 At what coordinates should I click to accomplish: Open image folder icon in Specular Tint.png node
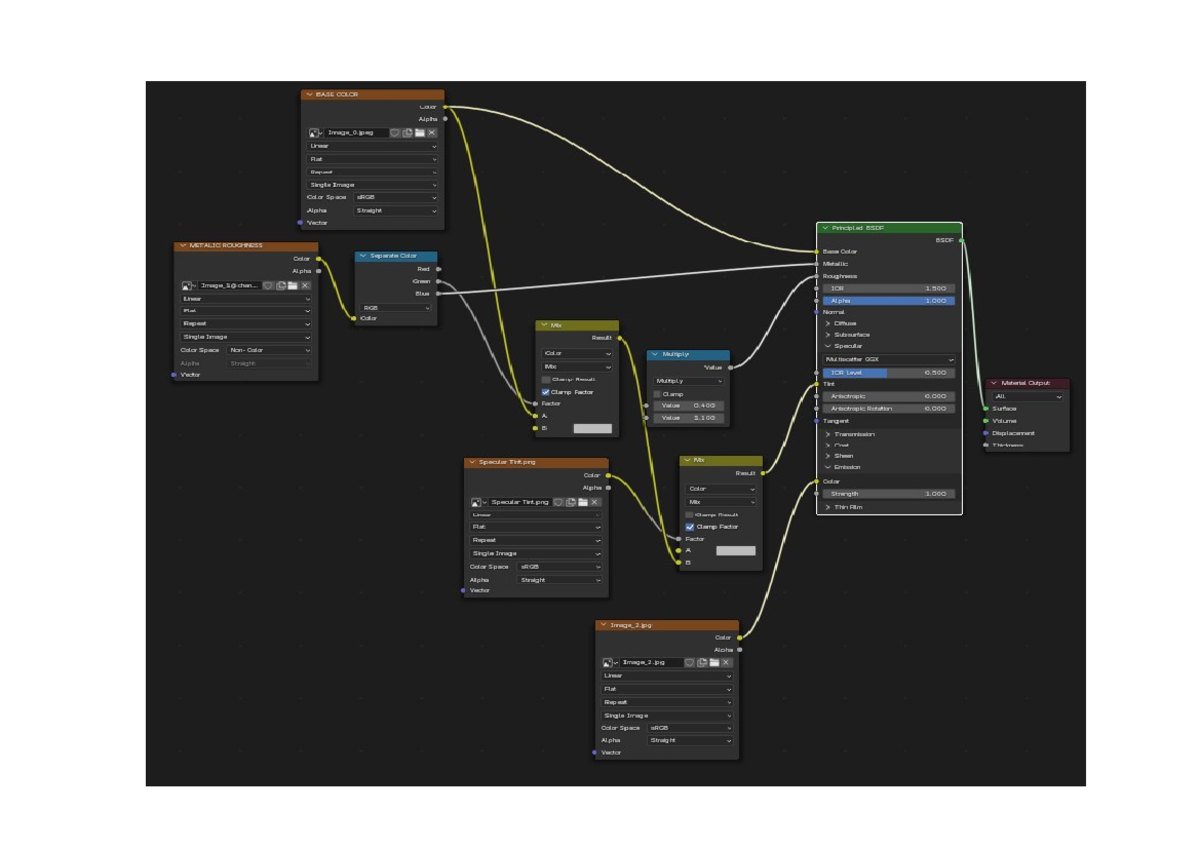click(582, 502)
